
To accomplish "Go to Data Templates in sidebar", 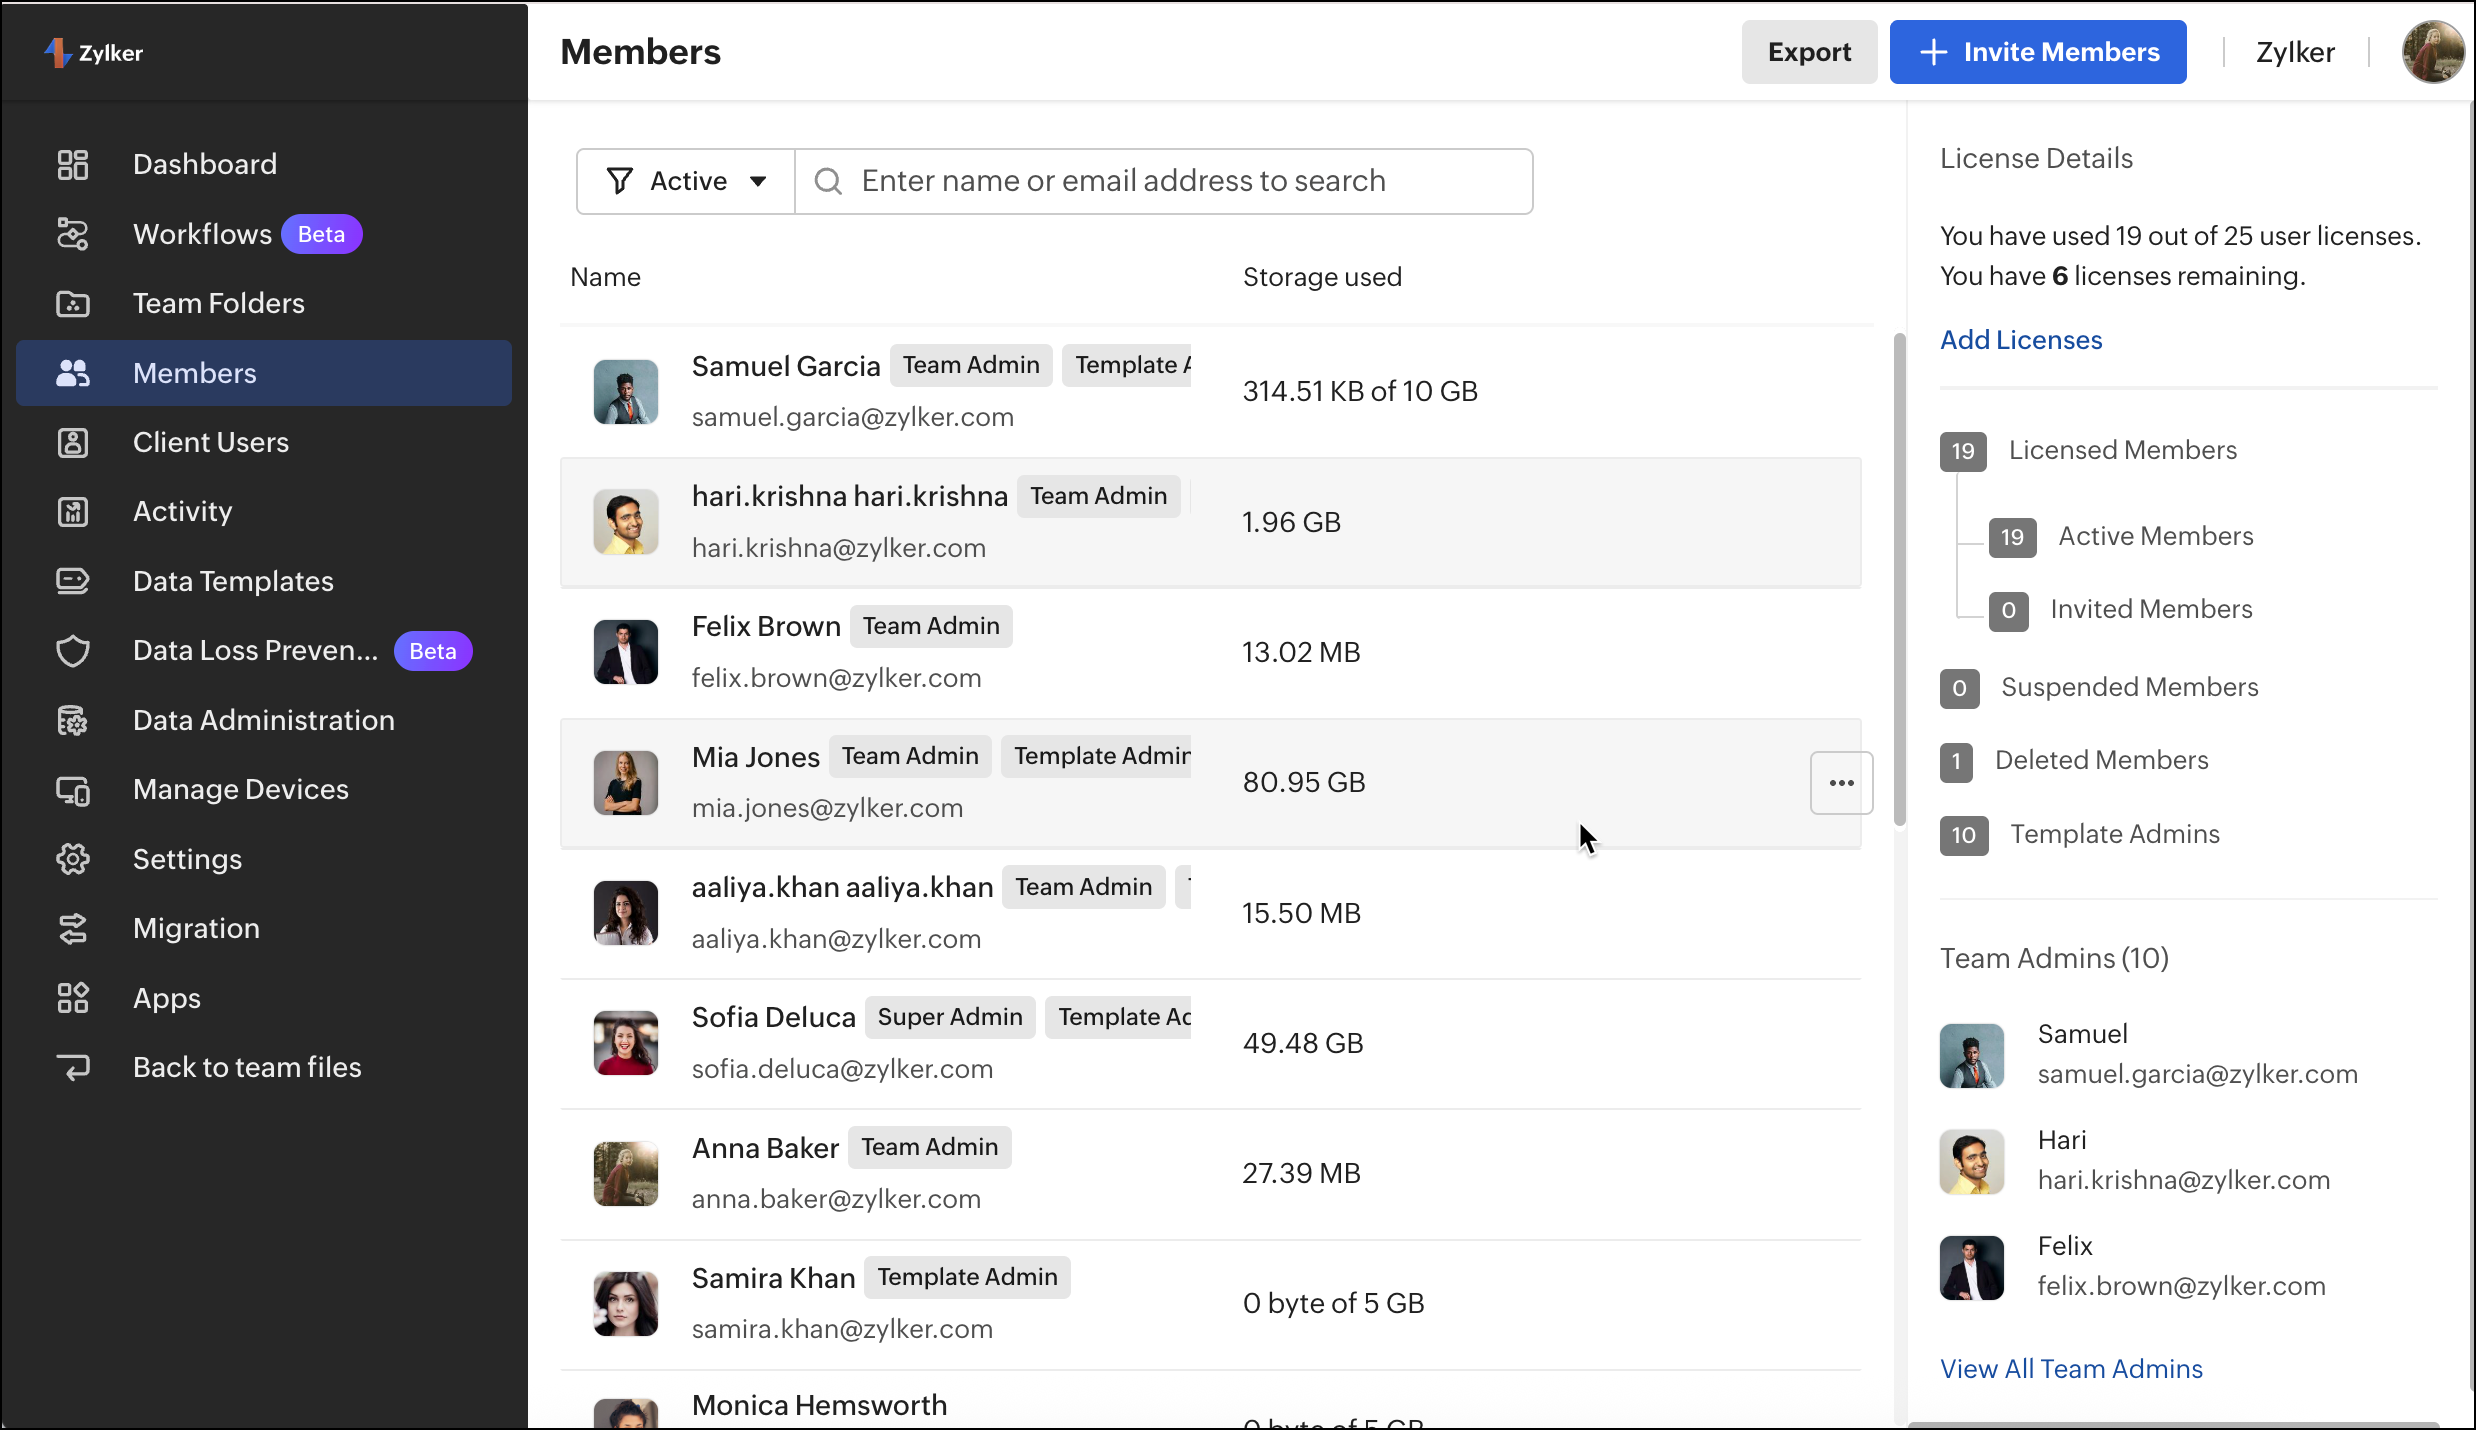I will click(233, 581).
